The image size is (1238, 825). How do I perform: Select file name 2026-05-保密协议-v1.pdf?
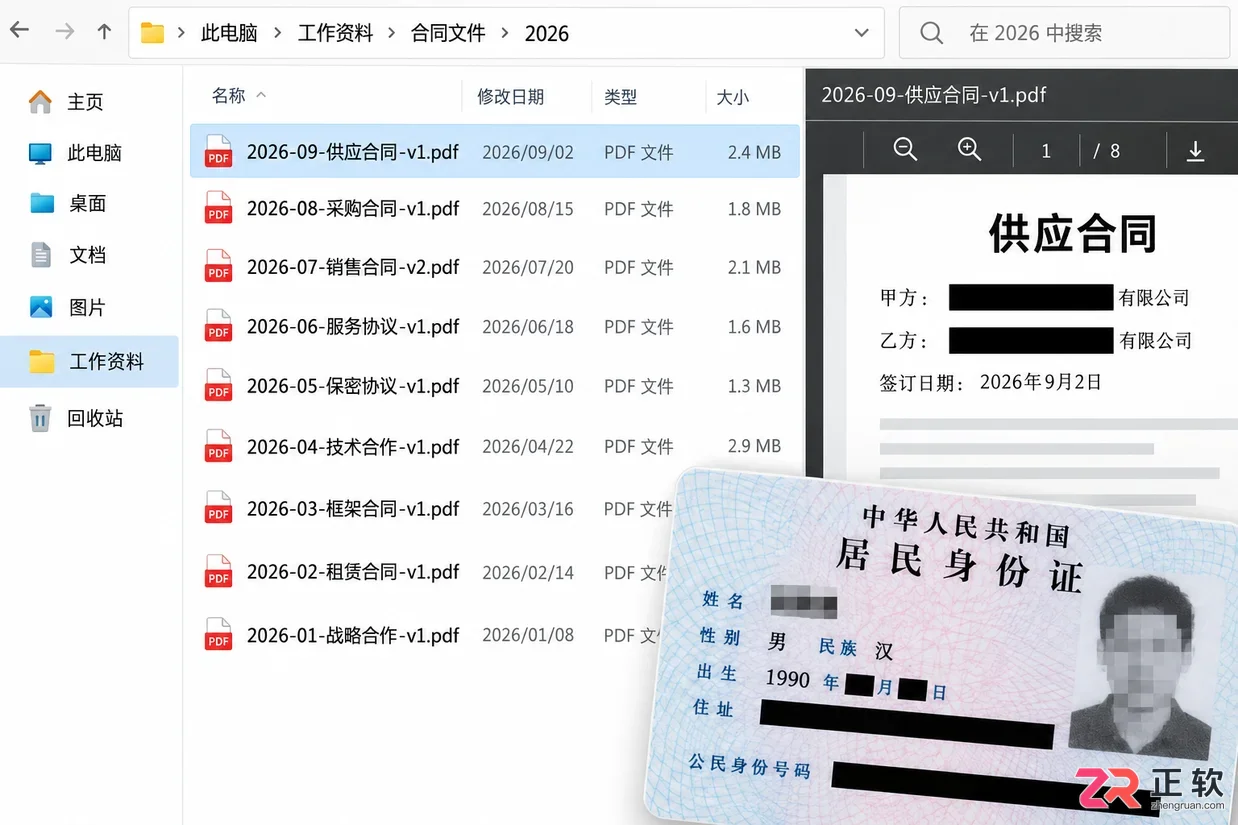click(353, 386)
